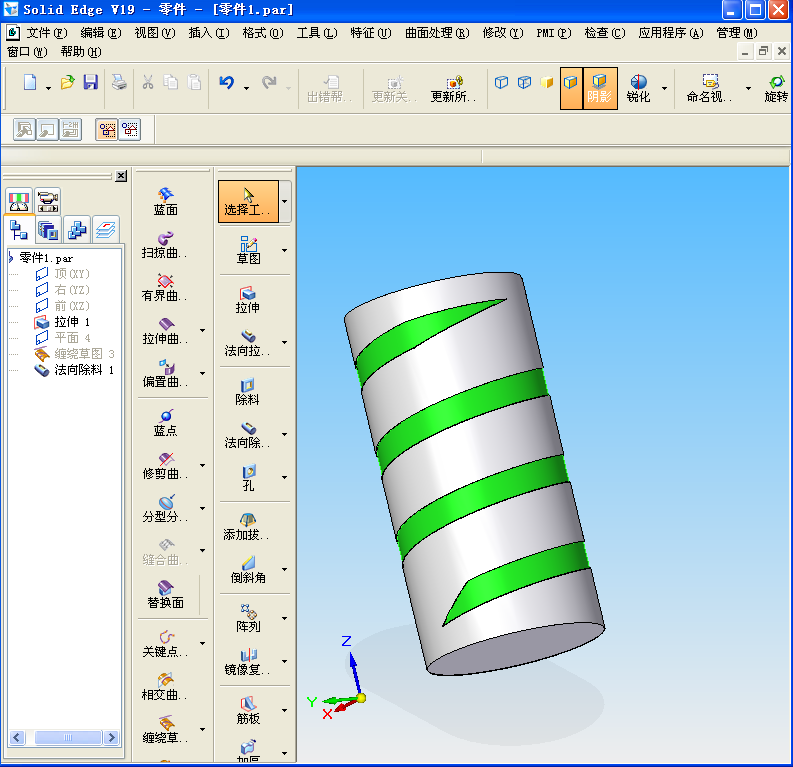Switch to the Layers tab icon
This screenshot has height=767, width=793.
(x=106, y=231)
